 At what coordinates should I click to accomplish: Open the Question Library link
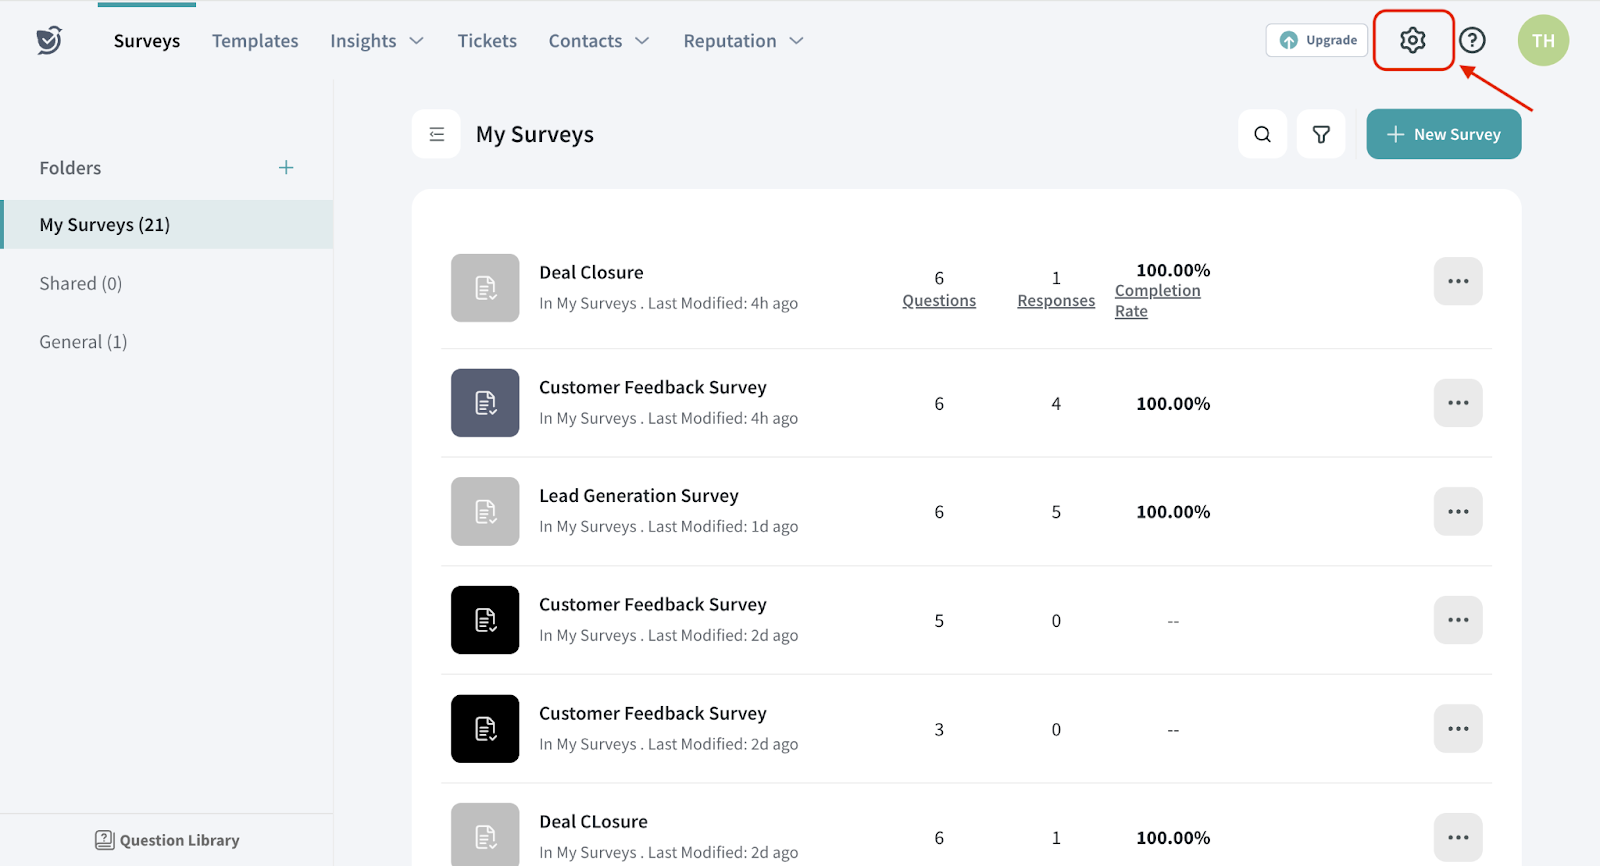coord(167,840)
